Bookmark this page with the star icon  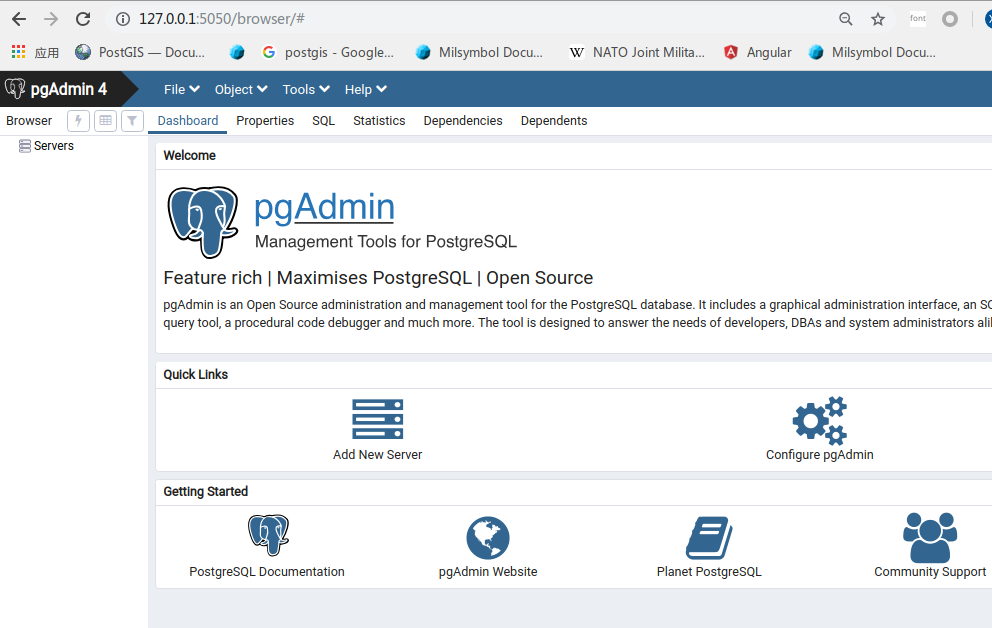(x=878, y=19)
